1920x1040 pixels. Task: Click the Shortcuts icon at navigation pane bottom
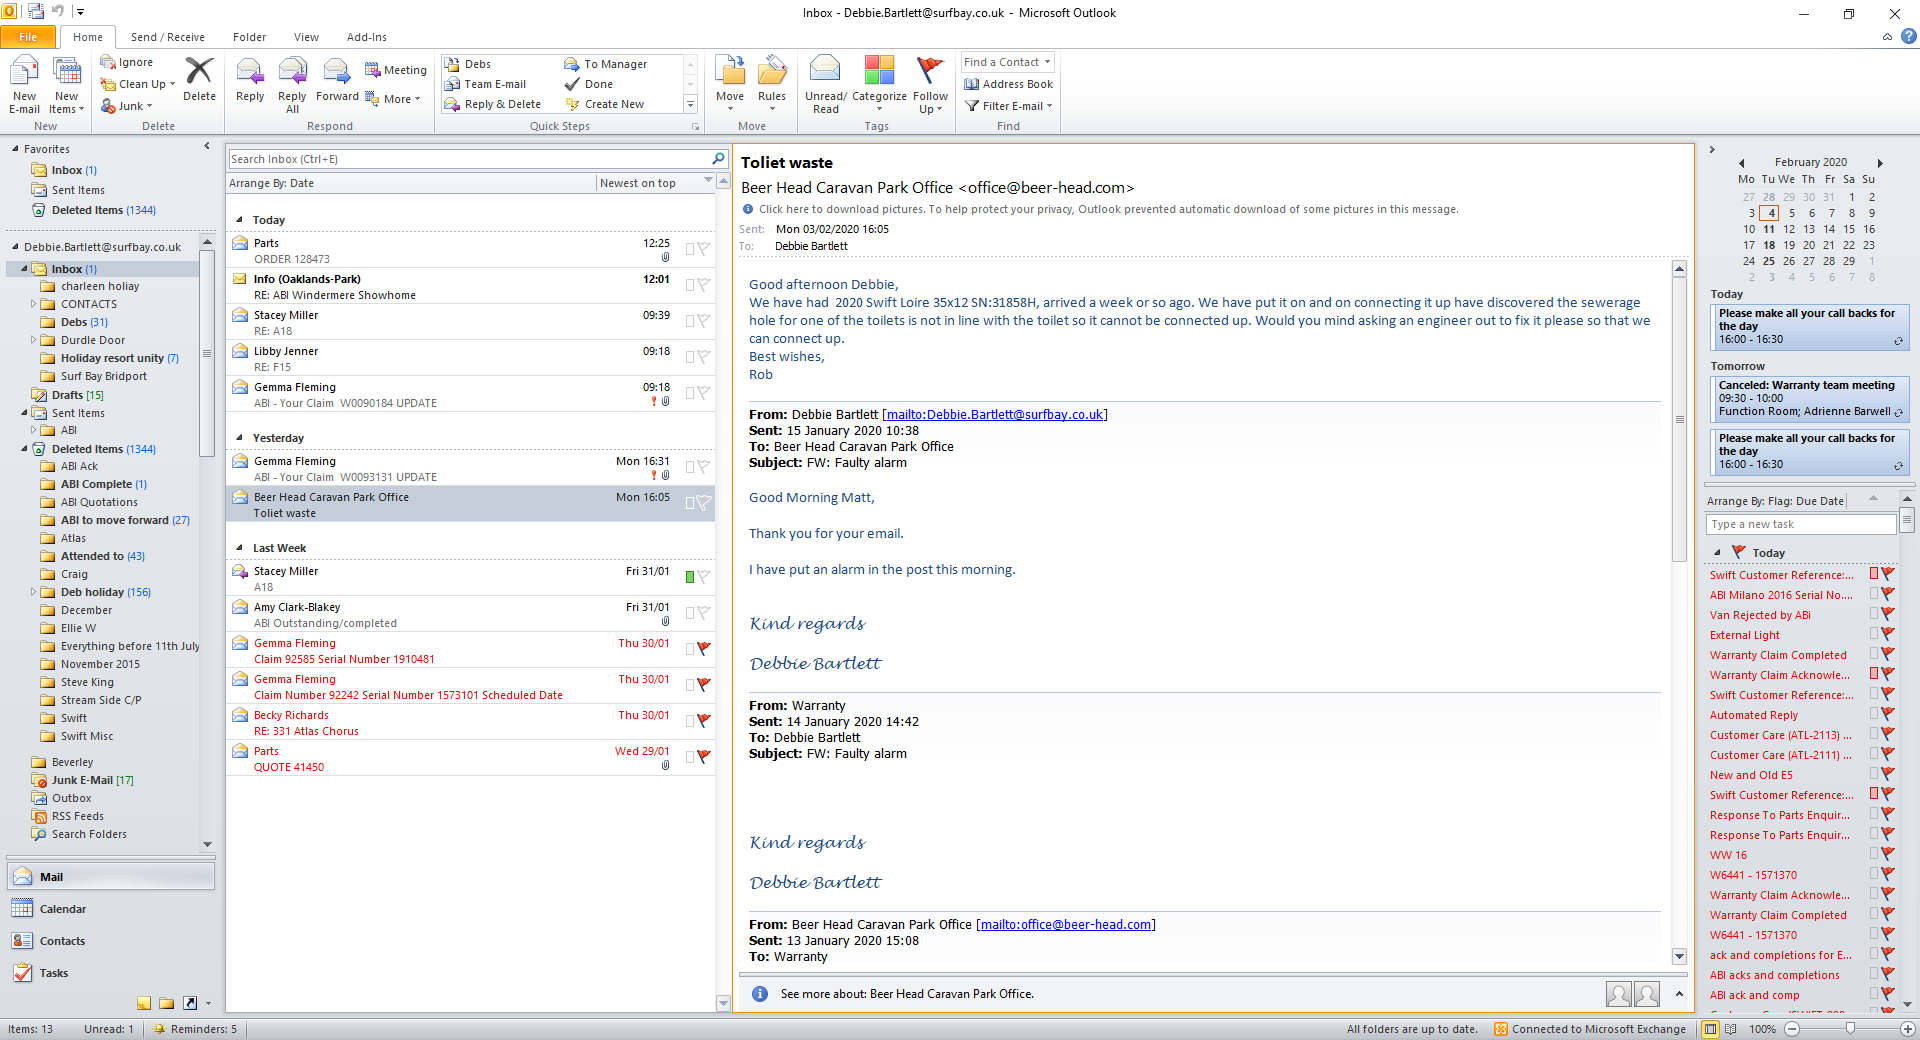(x=189, y=1003)
